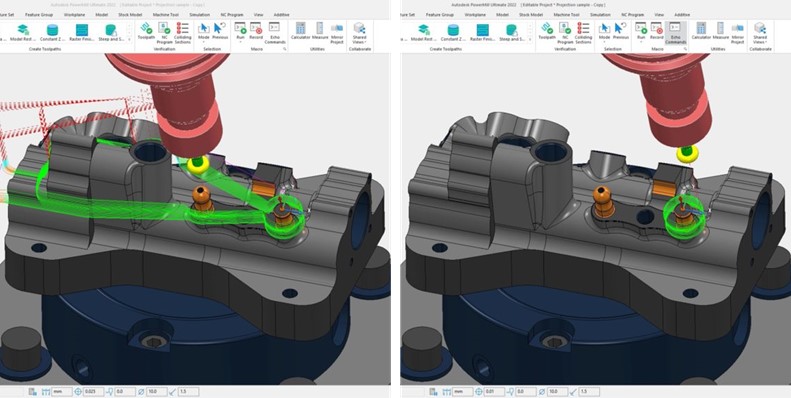The width and height of the screenshot is (791, 398).
Task: Pick Raster Finishing toolpath in right window
Action: tap(482, 32)
